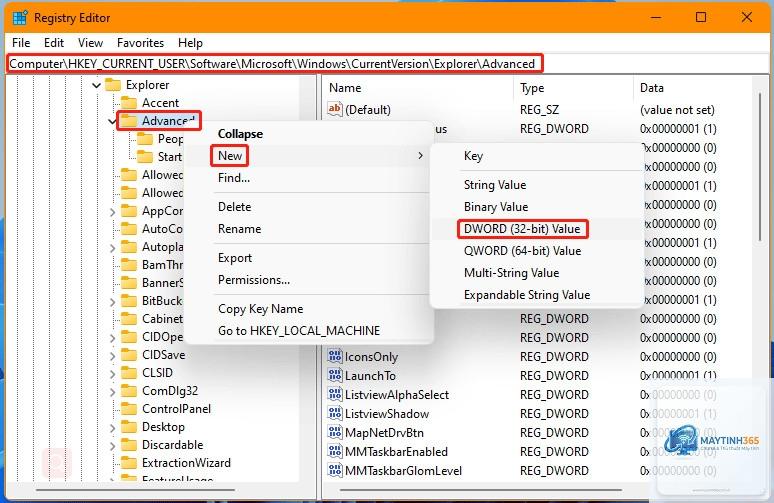The height and width of the screenshot is (503, 774).
Task: Click the Desktop folder icon
Action: click(x=129, y=426)
